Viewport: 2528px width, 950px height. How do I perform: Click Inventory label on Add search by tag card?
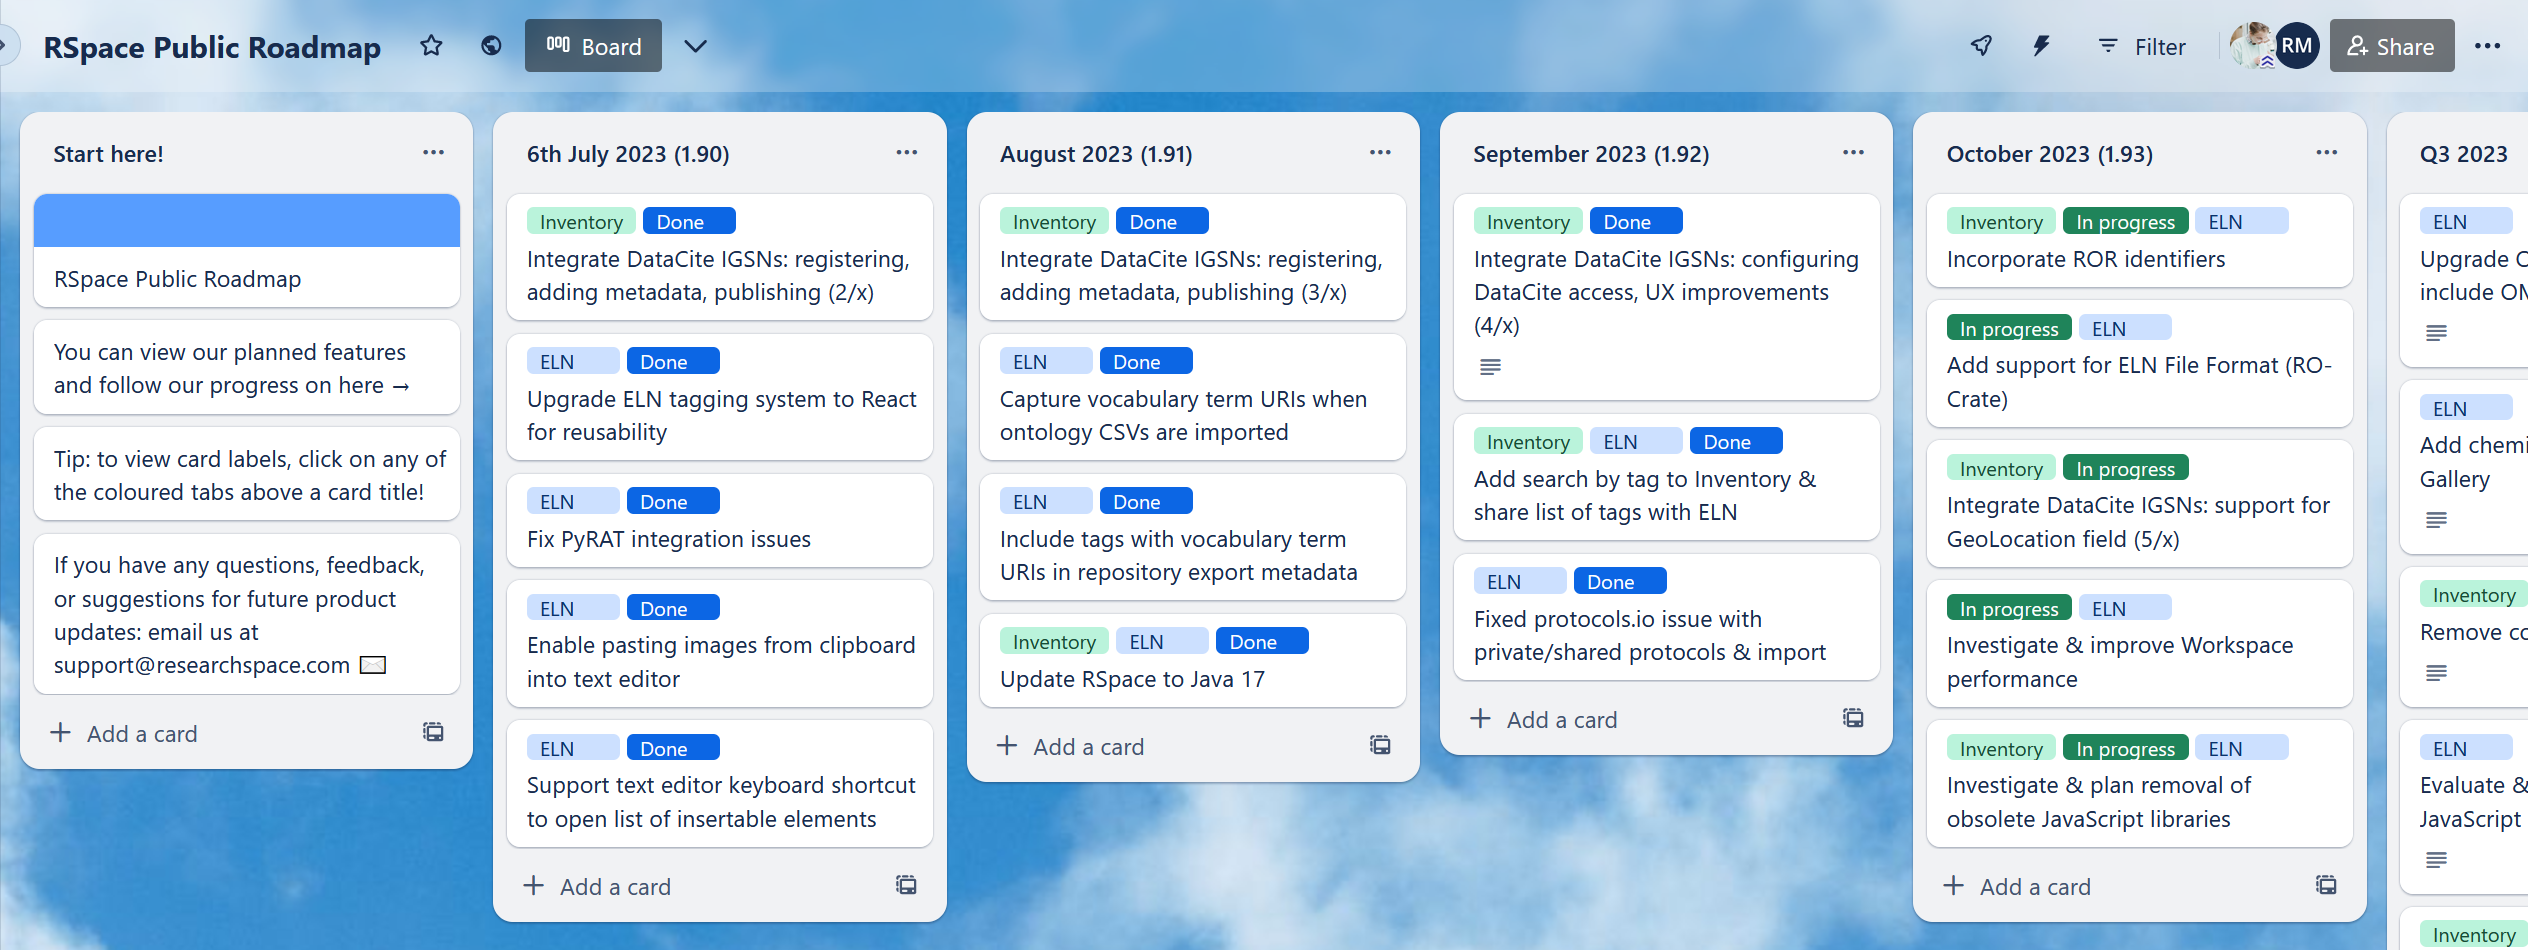coord(1528,441)
